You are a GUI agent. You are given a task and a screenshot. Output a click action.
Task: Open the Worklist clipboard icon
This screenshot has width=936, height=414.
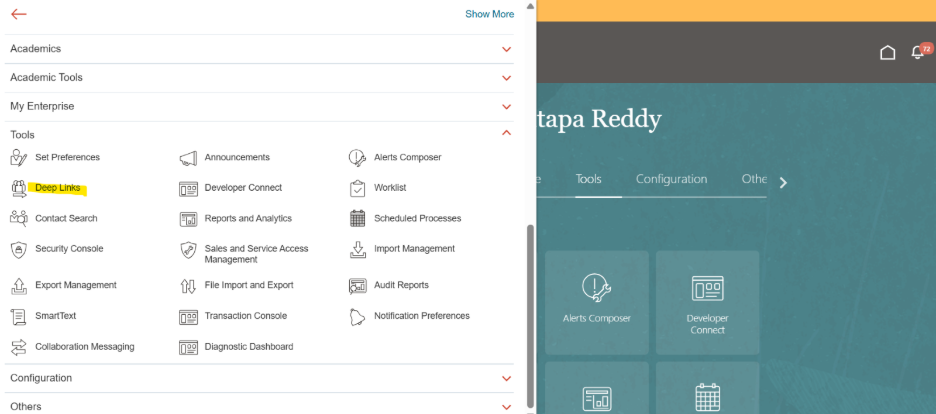[357, 188]
